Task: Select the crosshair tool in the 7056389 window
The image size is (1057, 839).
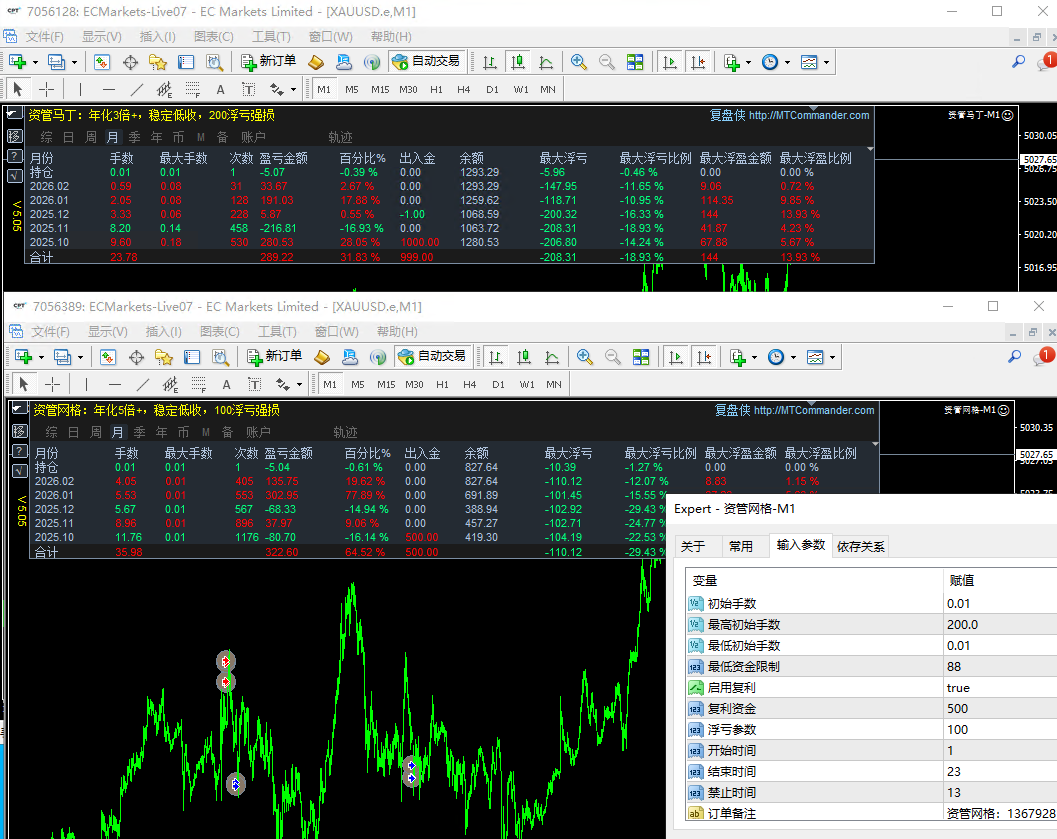Action: click(x=52, y=384)
